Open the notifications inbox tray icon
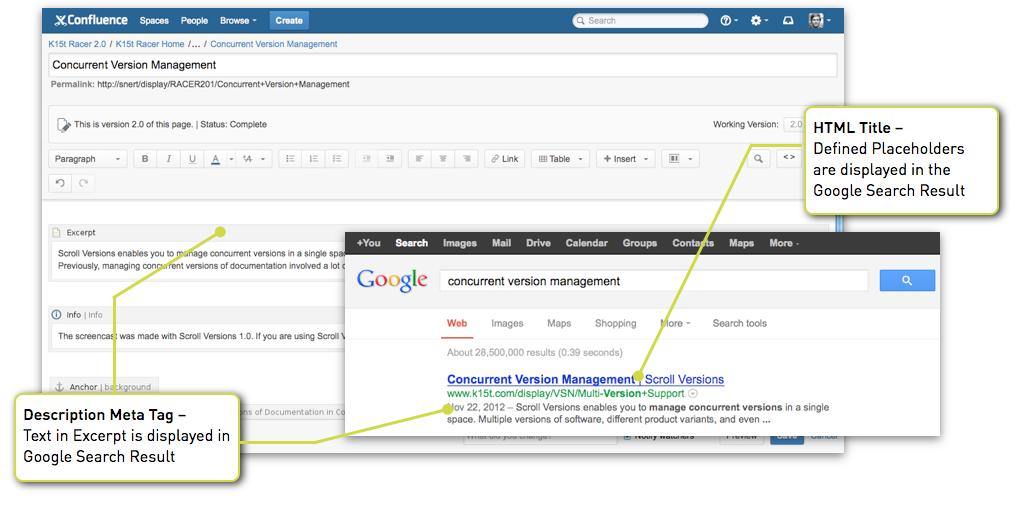 [789, 21]
